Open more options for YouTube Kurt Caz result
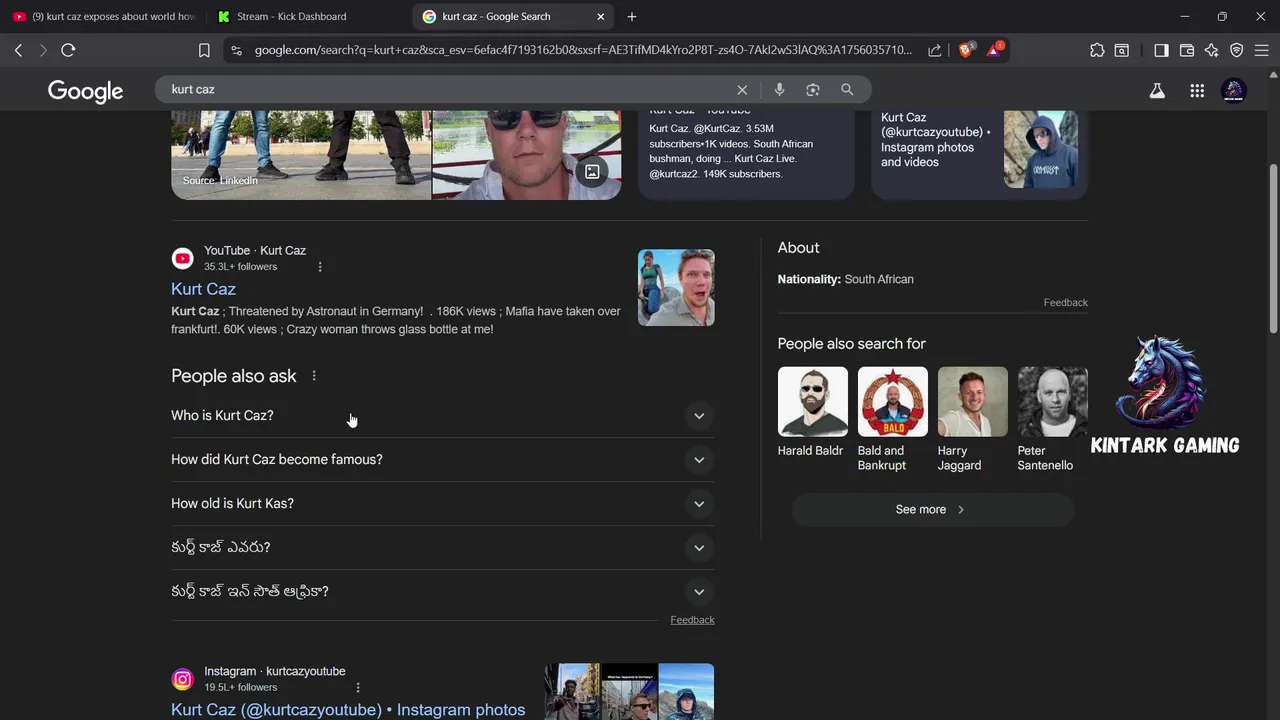 tap(320, 267)
